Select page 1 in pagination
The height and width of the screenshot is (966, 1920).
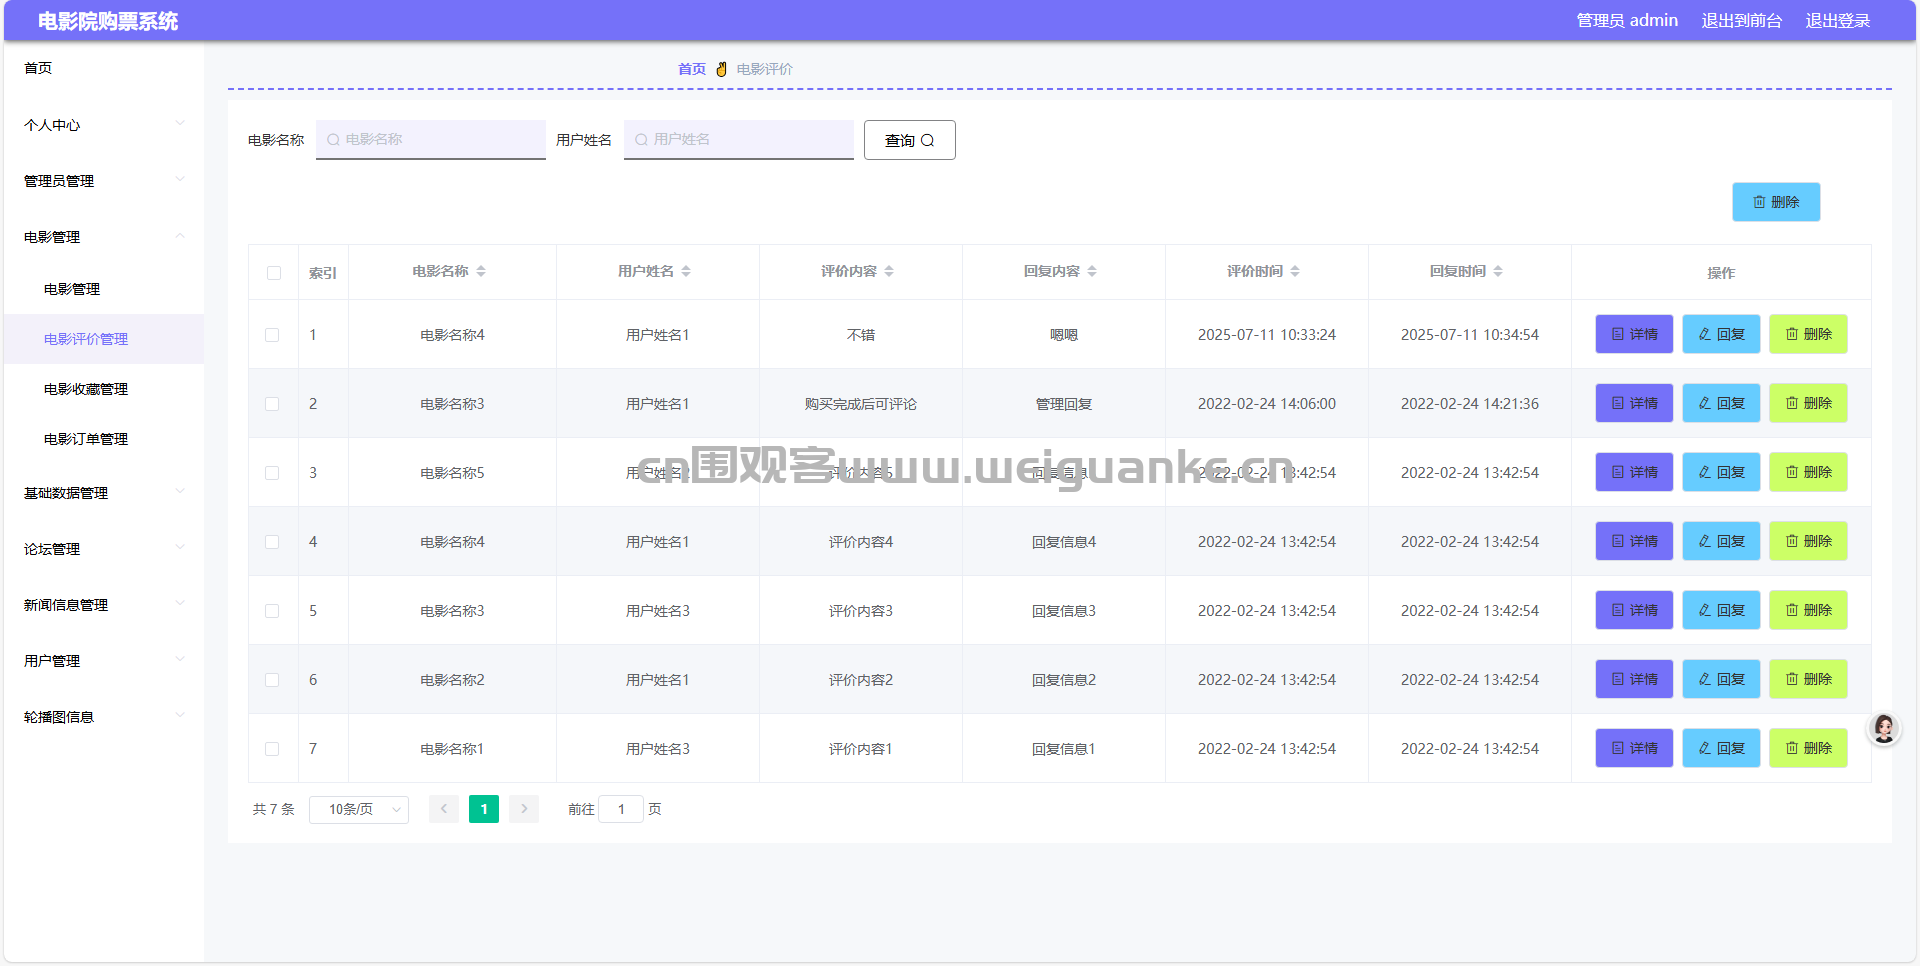(x=484, y=809)
